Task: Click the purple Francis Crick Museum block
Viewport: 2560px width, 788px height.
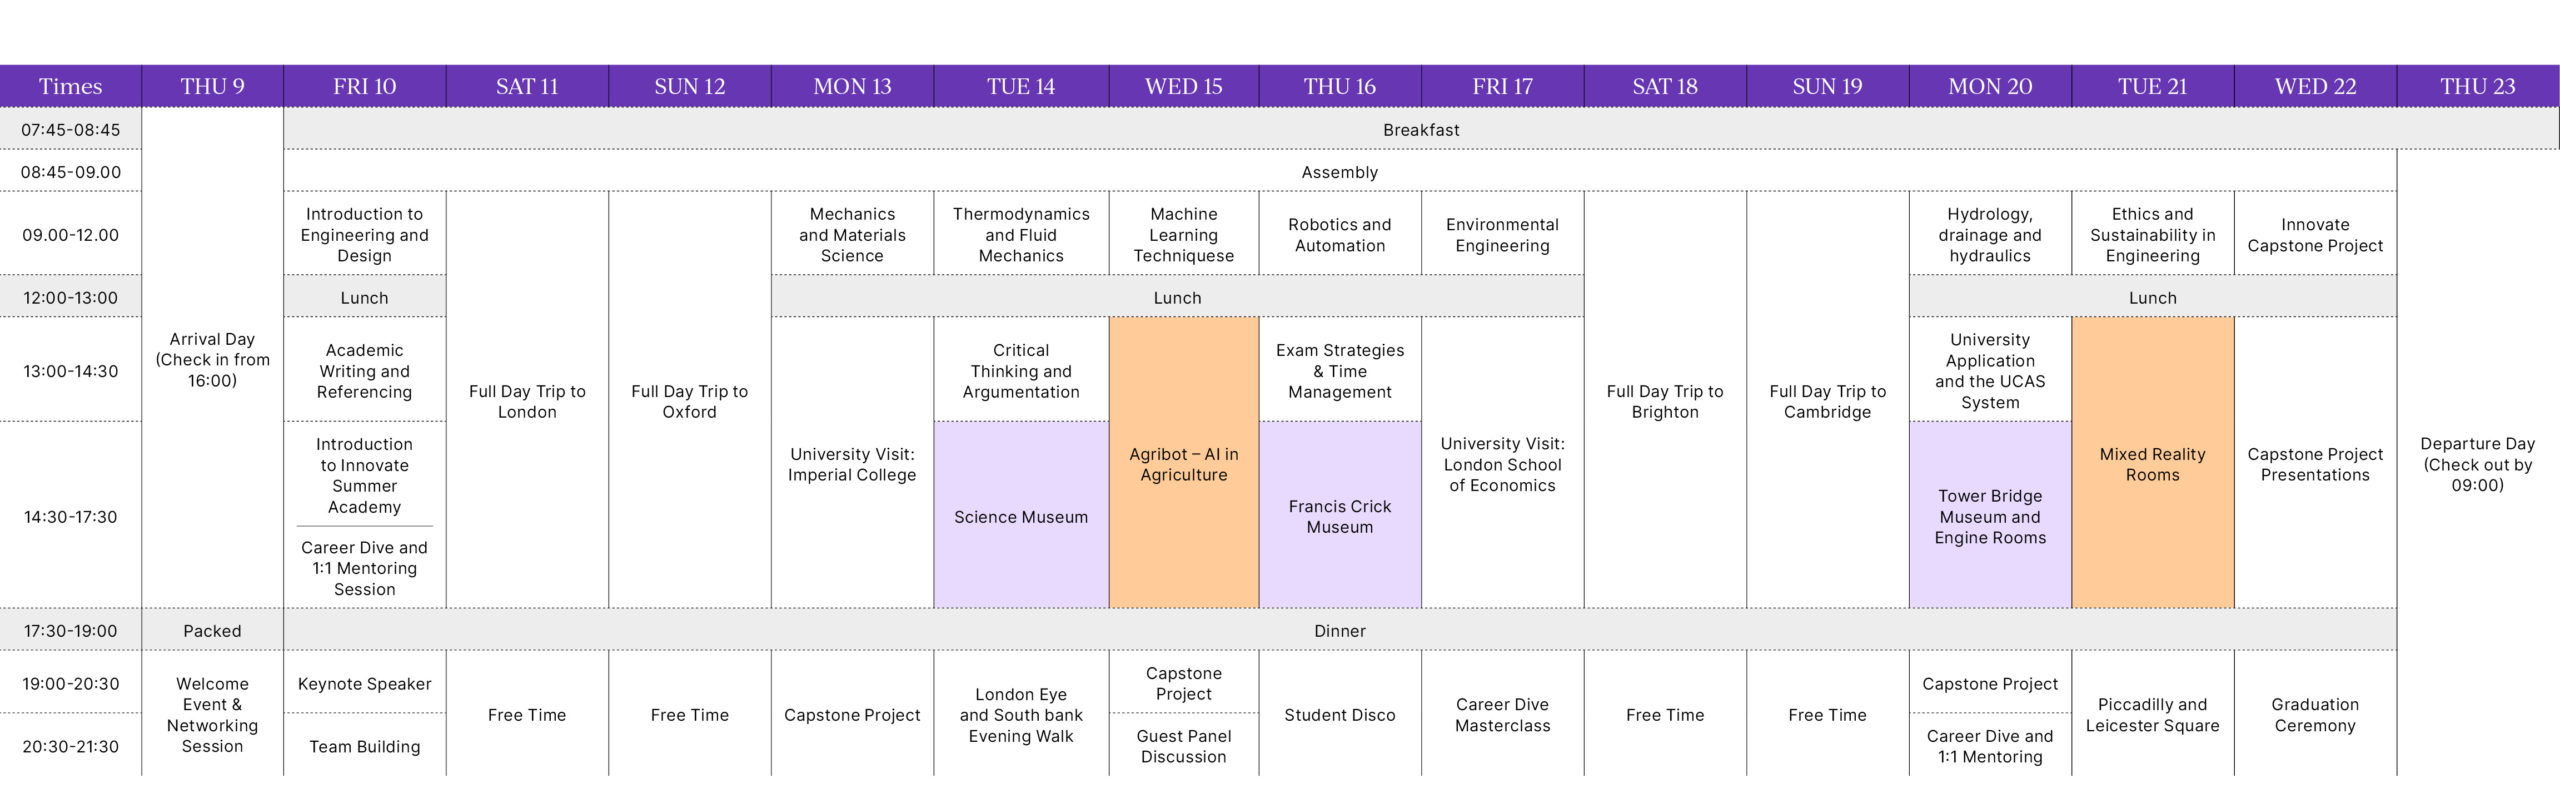Action: point(1340,516)
